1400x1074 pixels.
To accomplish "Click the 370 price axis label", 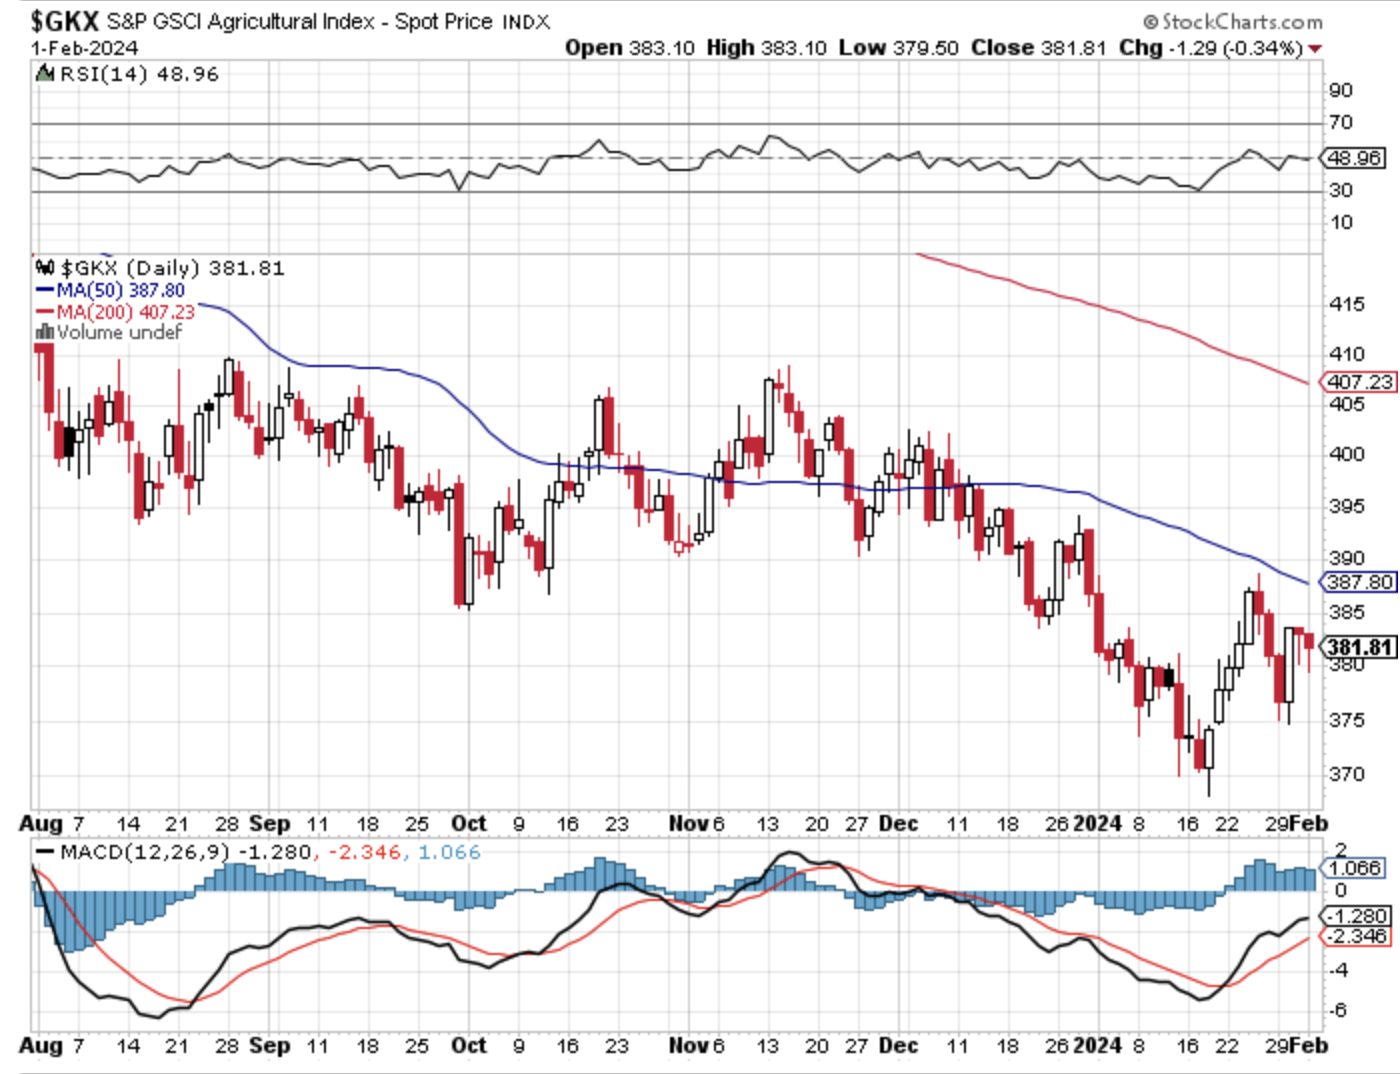I will 1347,774.
